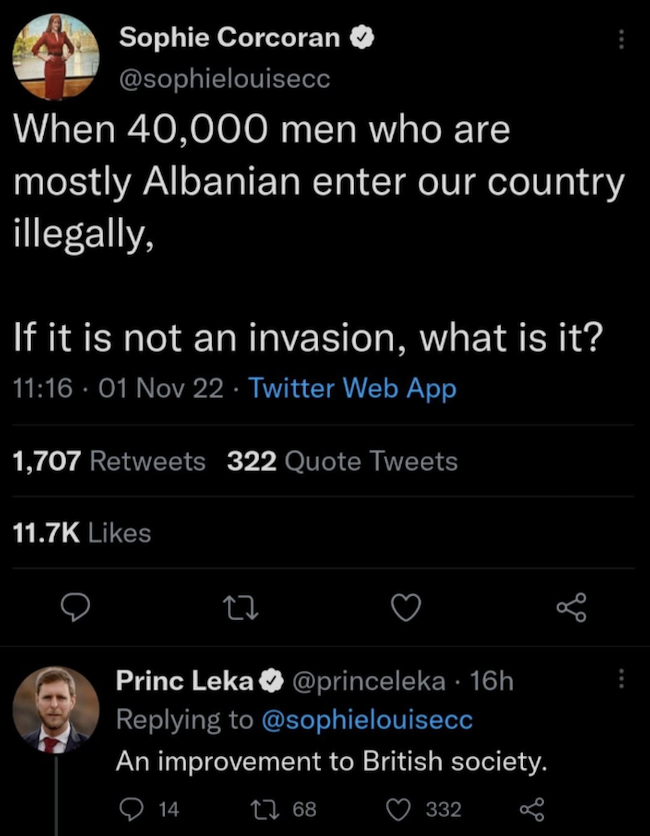The height and width of the screenshot is (836, 650).
Task: Open the more options menu on the main tweet
Action: (620, 40)
